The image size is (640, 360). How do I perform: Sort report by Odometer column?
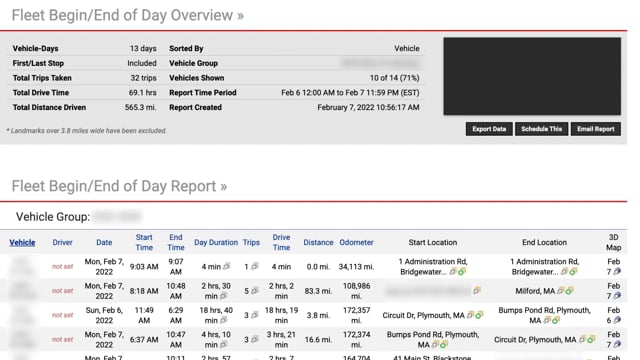click(356, 242)
